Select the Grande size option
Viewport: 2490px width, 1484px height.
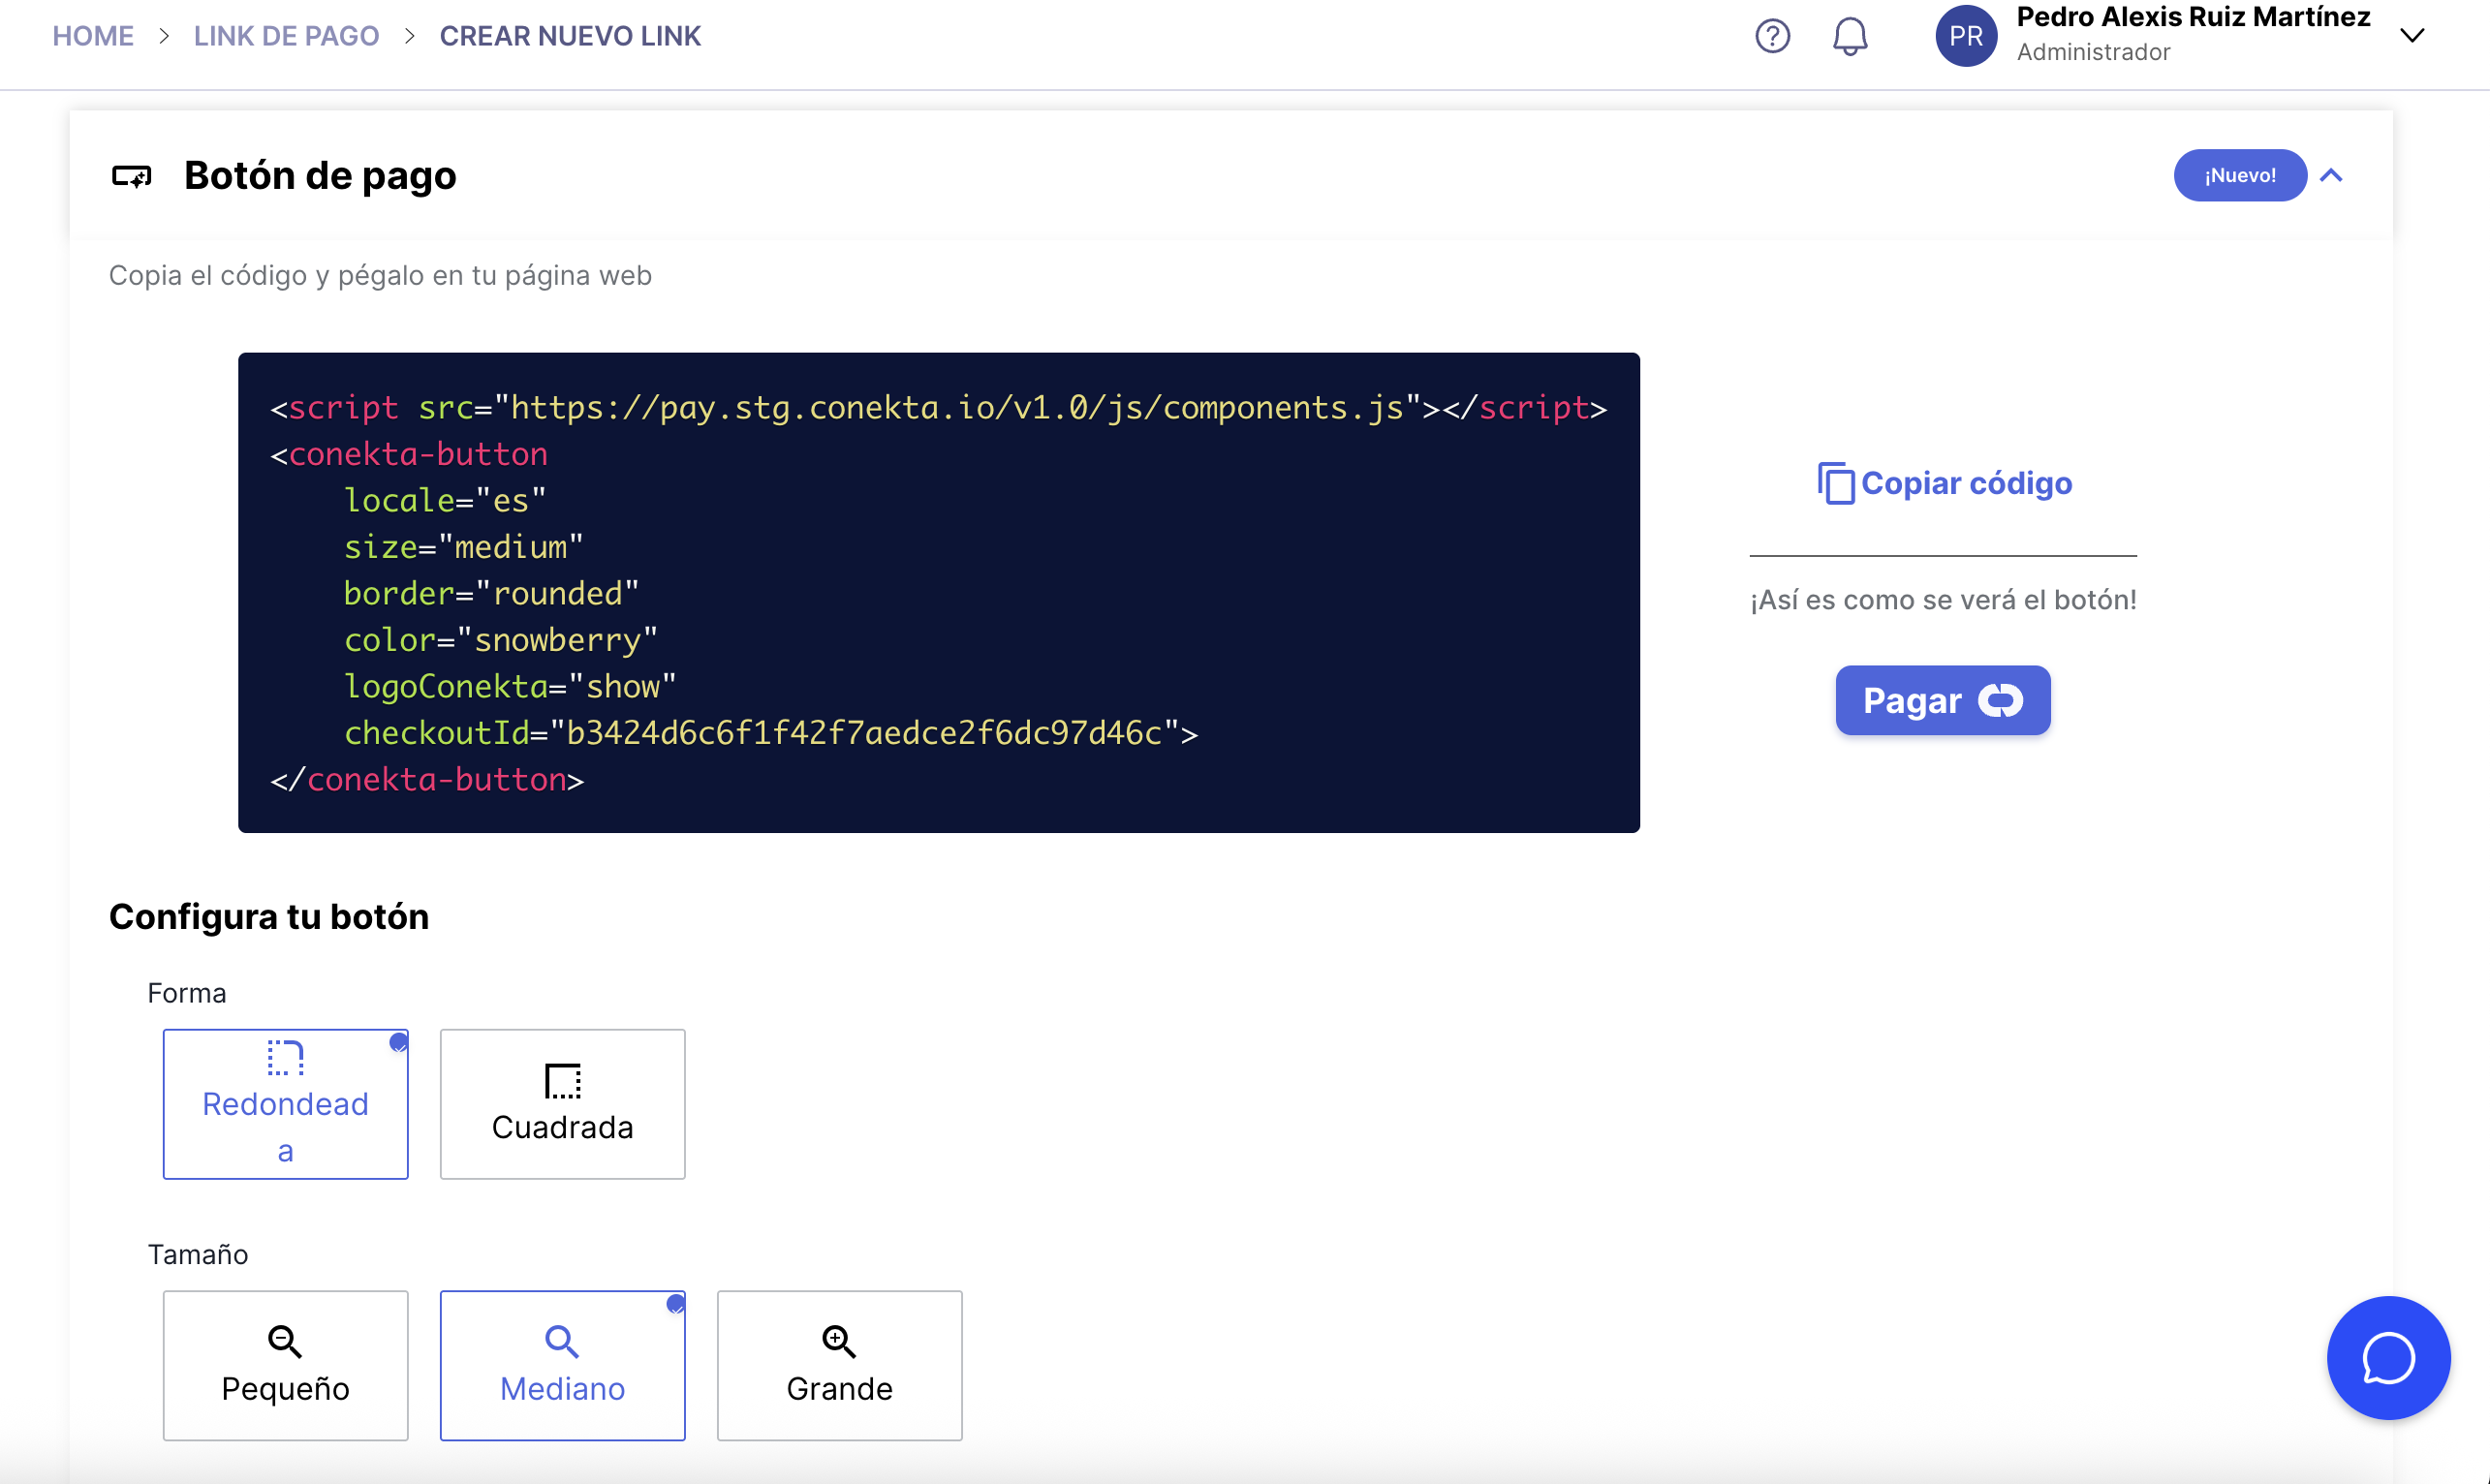tap(839, 1365)
